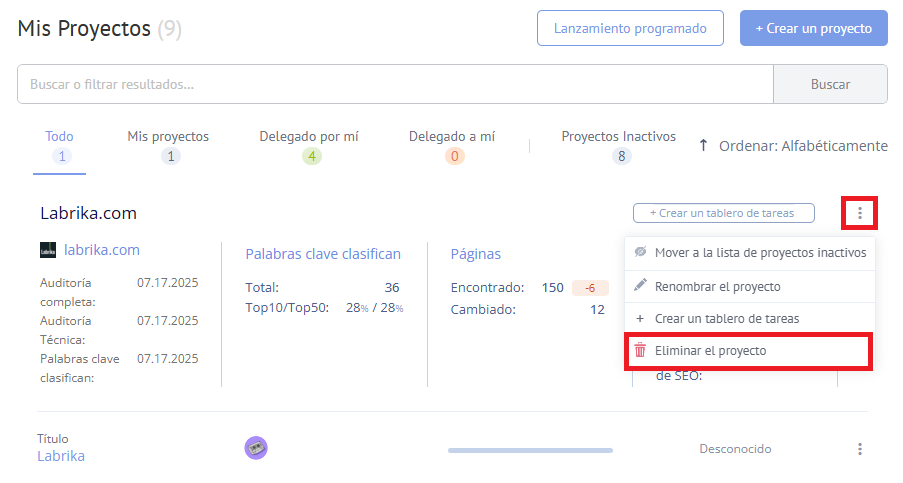
Task: Switch to the Todo tab
Action: tap(59, 146)
